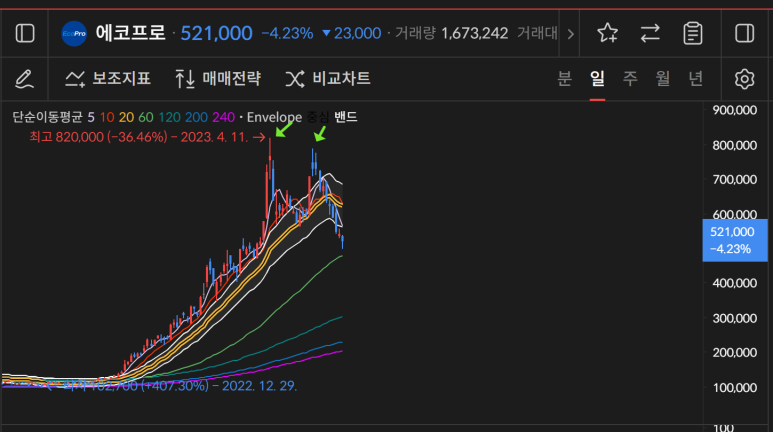The width and height of the screenshot is (773, 432).
Task: Click the EcoPro company logo
Action: pyautogui.click(x=74, y=34)
